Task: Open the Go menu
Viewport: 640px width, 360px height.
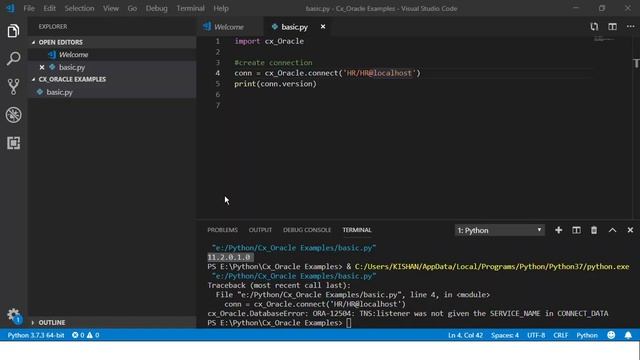Action: point(132,8)
